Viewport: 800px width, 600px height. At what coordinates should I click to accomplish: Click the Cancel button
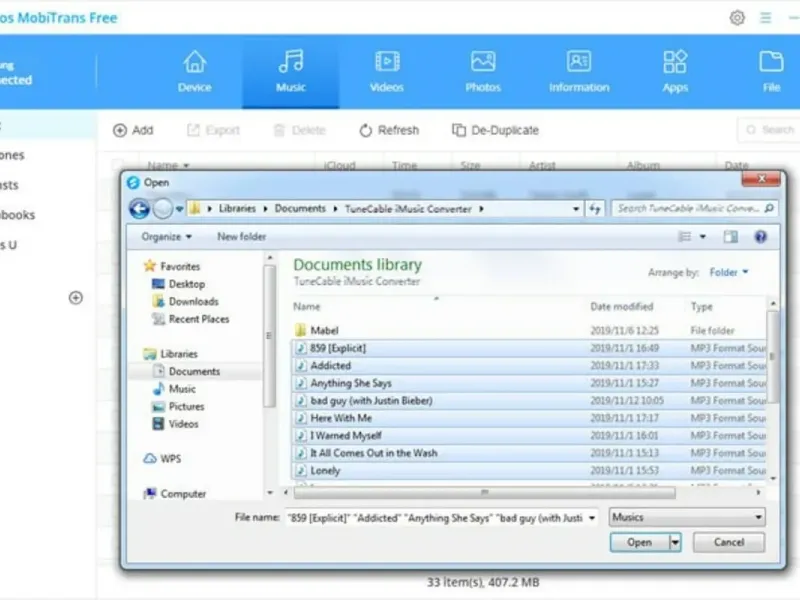[x=729, y=542]
